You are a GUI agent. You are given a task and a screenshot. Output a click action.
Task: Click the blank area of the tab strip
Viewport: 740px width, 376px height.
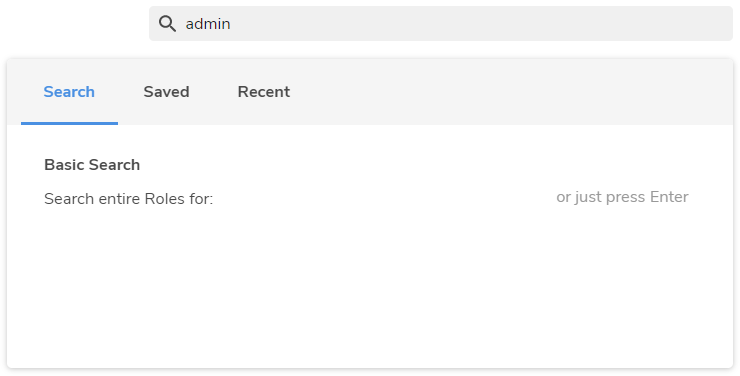point(510,92)
